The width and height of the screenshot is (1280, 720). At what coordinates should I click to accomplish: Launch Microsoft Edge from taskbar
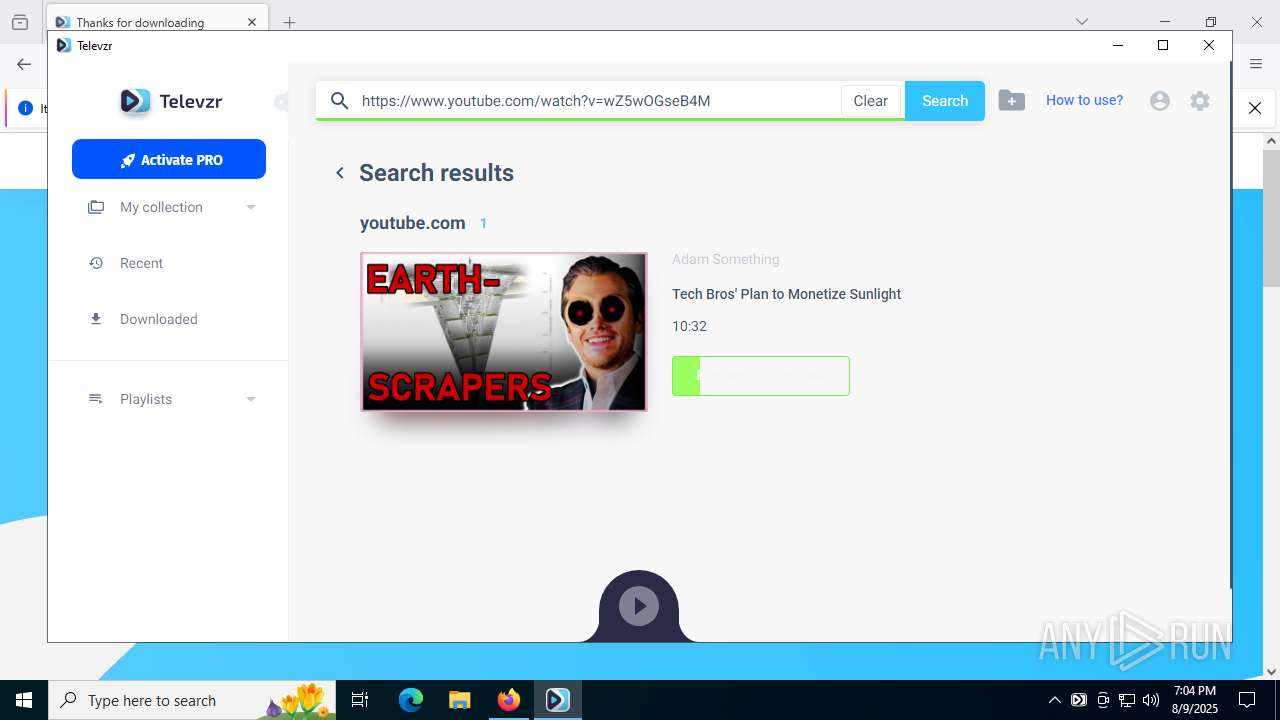tap(411, 700)
